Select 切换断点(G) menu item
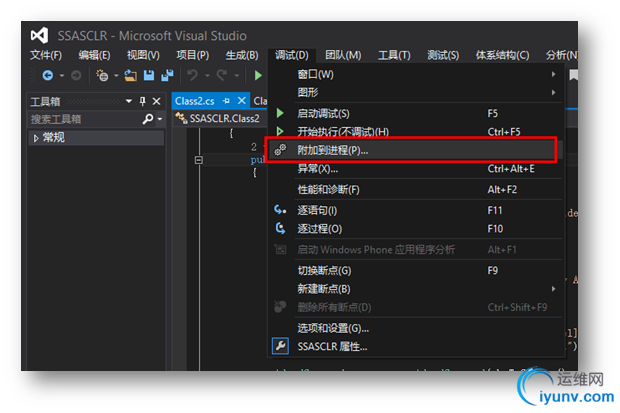 416,271
